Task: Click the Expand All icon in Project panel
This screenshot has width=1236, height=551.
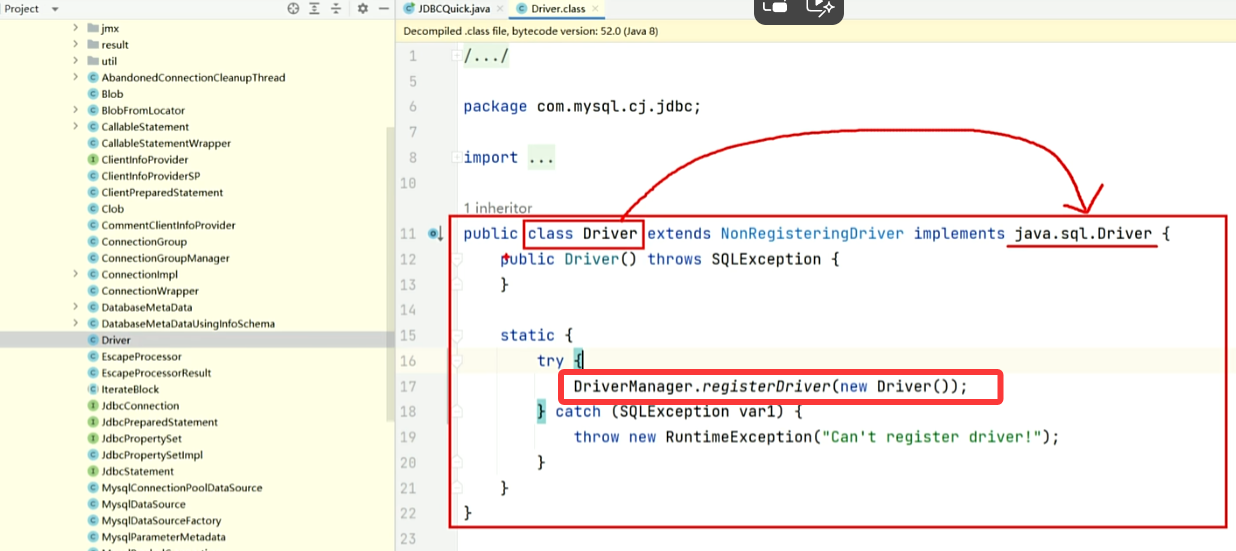Action: tap(315, 8)
